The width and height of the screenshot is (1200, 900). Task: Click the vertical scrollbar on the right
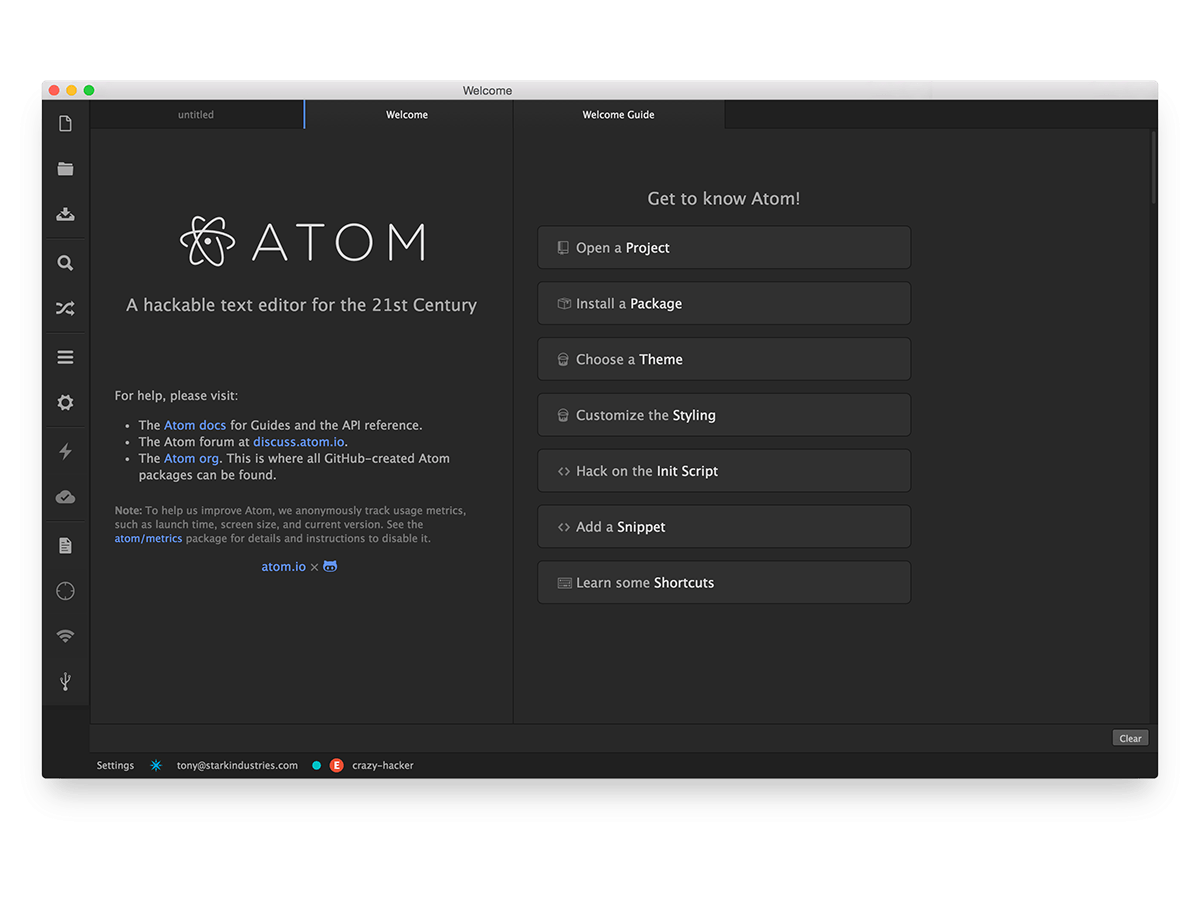pos(1154,168)
